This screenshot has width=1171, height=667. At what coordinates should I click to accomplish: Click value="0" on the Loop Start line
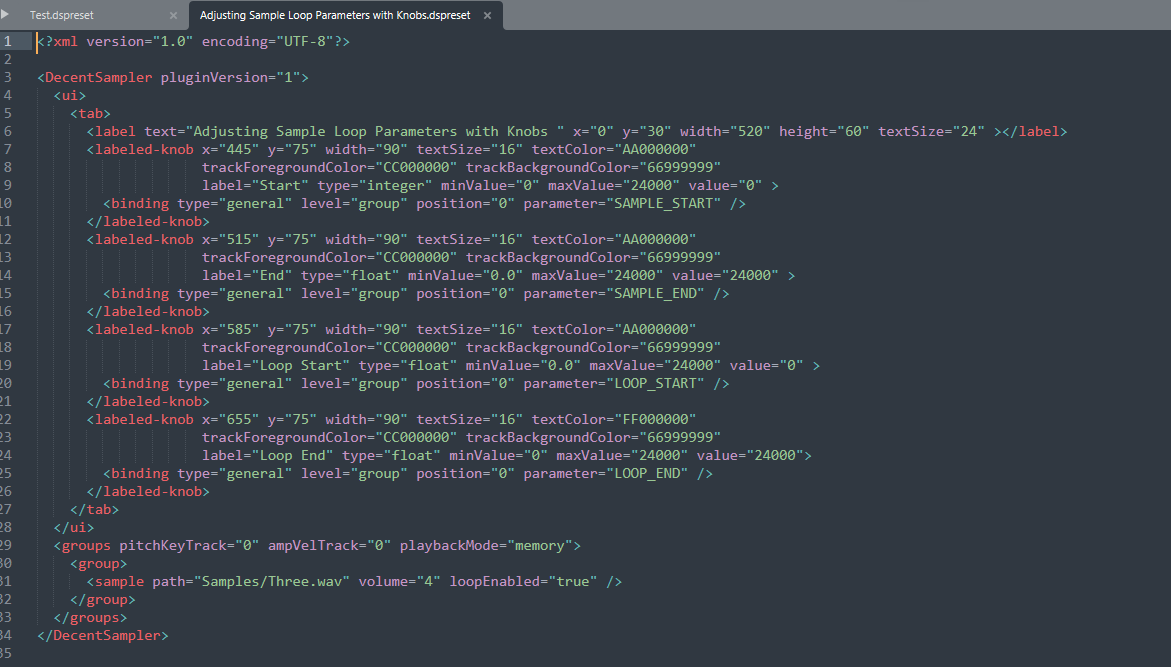click(766, 365)
